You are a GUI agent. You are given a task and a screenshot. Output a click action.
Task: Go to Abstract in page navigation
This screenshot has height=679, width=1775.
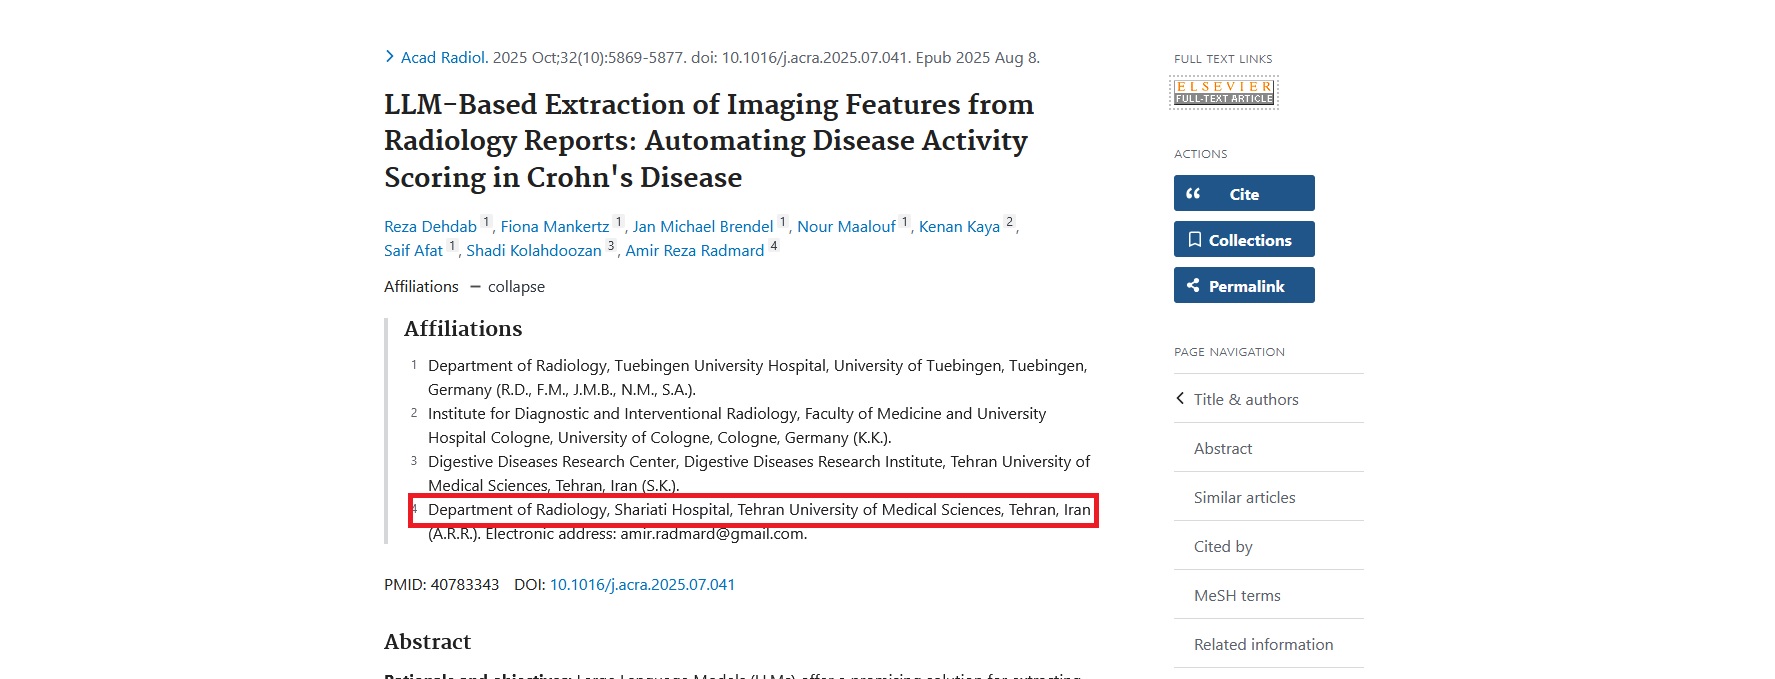[1222, 449]
